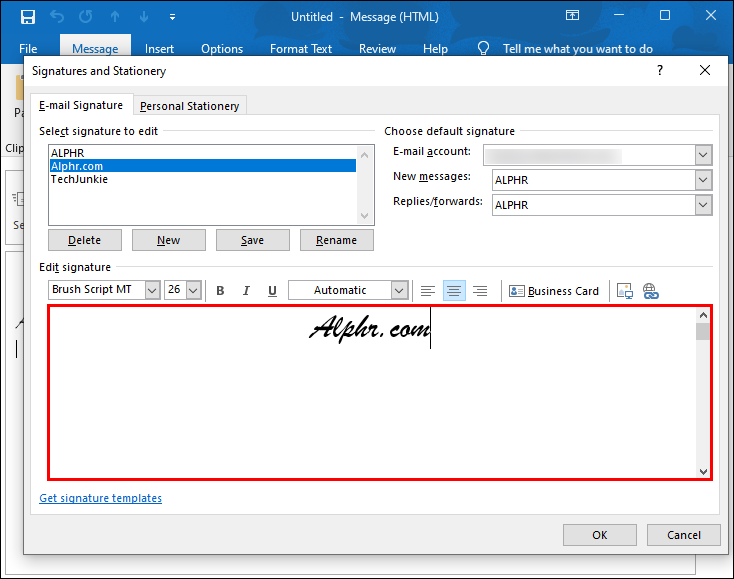Click the New signature button
The image size is (734, 579).
169,240
